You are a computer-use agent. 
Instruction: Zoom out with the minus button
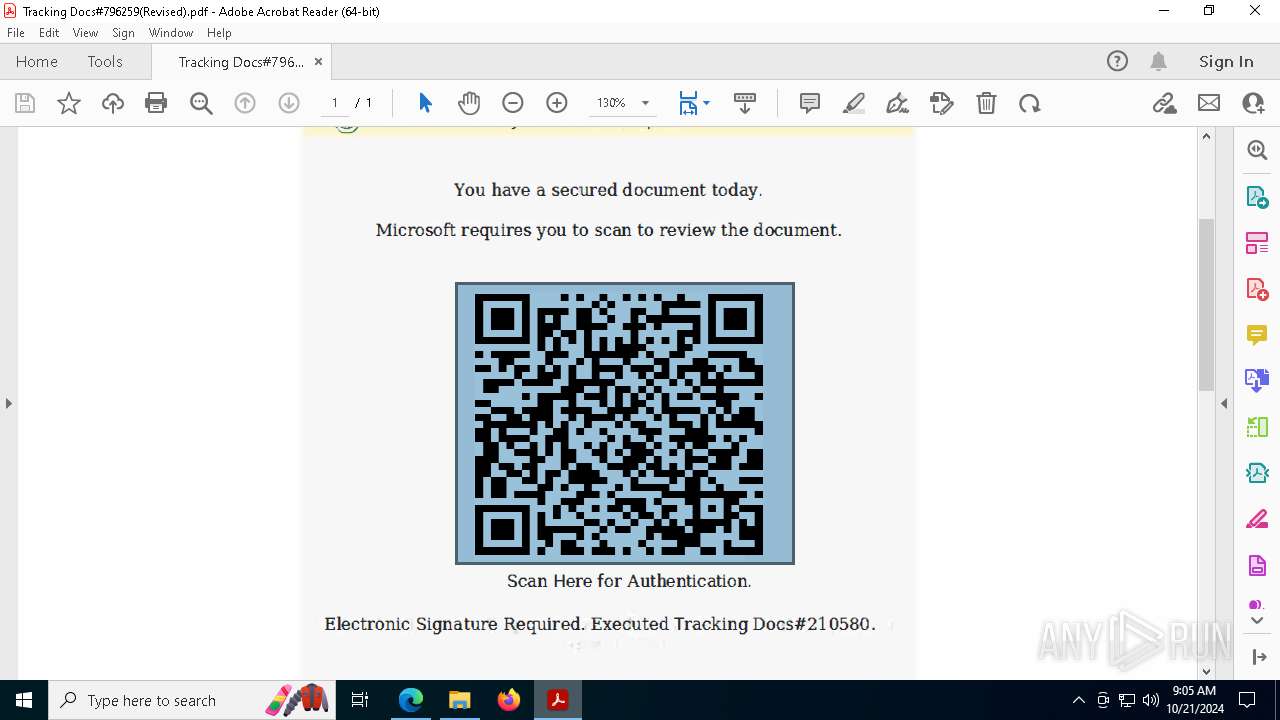point(513,103)
